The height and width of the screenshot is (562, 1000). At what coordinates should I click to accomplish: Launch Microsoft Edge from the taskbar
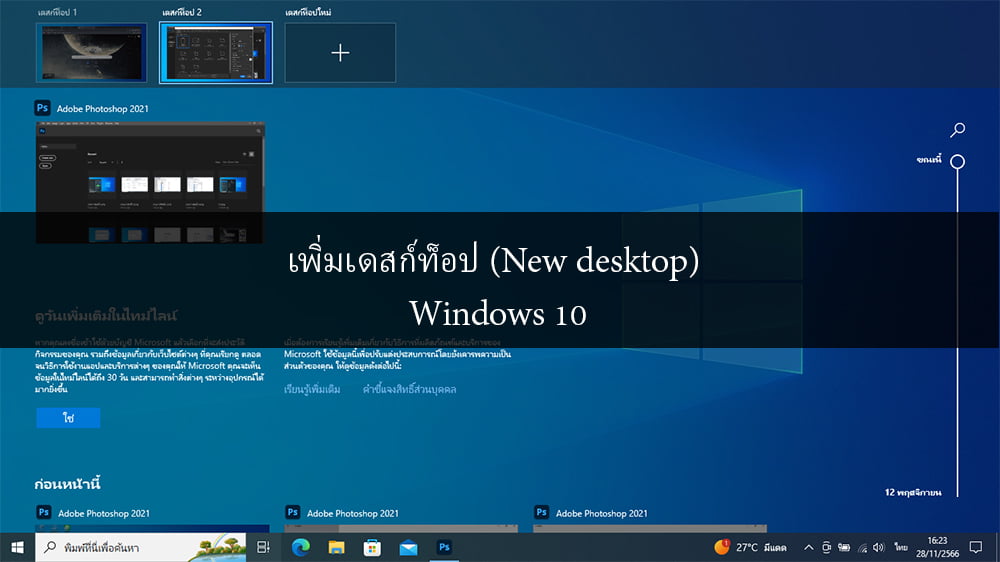[300, 547]
